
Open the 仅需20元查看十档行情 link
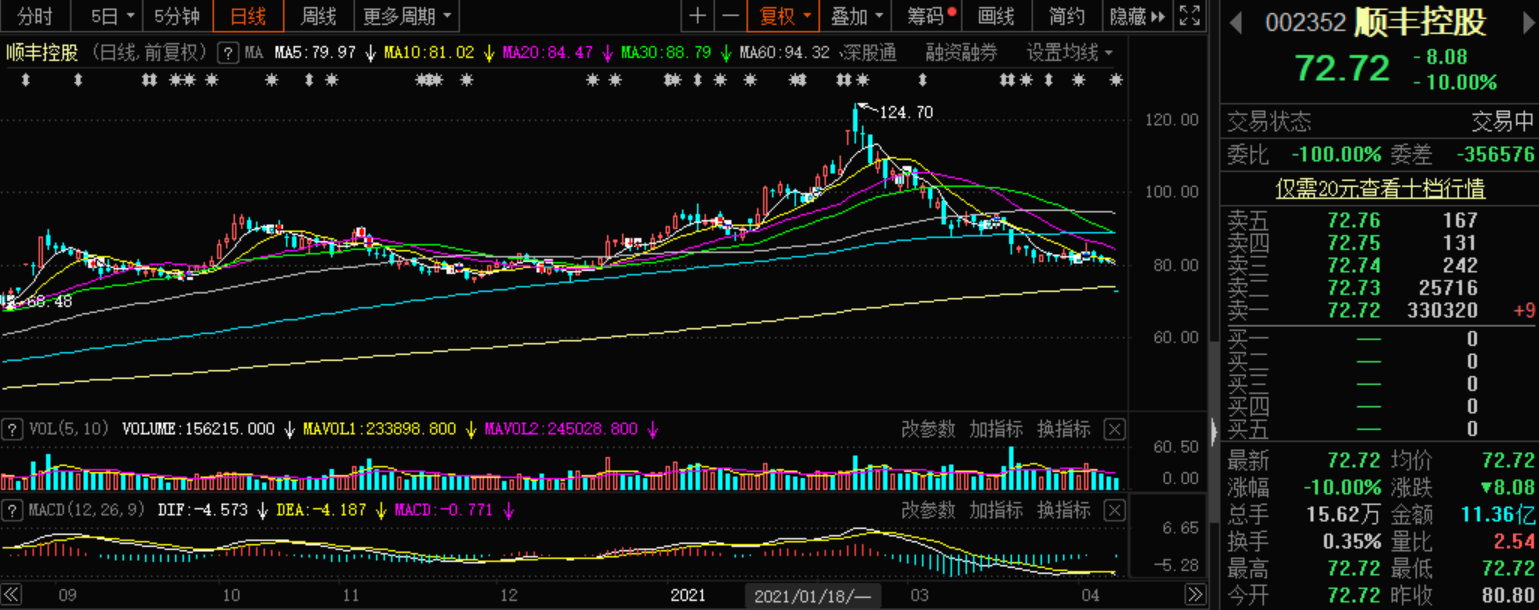[1380, 188]
